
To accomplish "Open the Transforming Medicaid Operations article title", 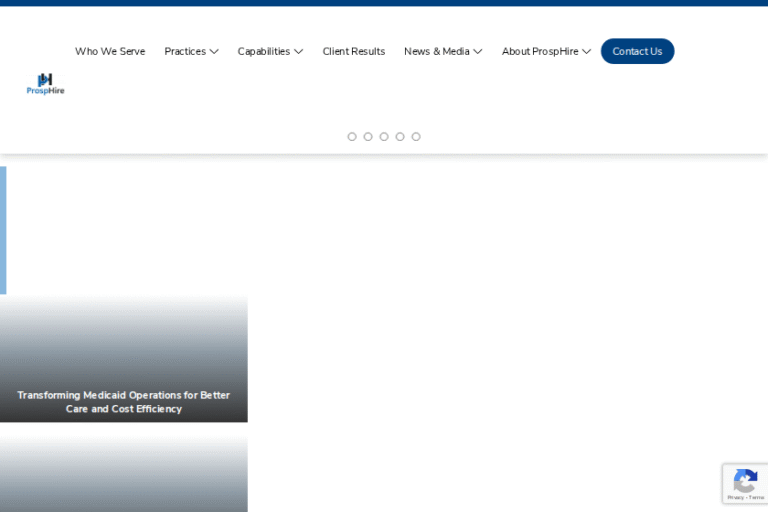I will (x=124, y=402).
